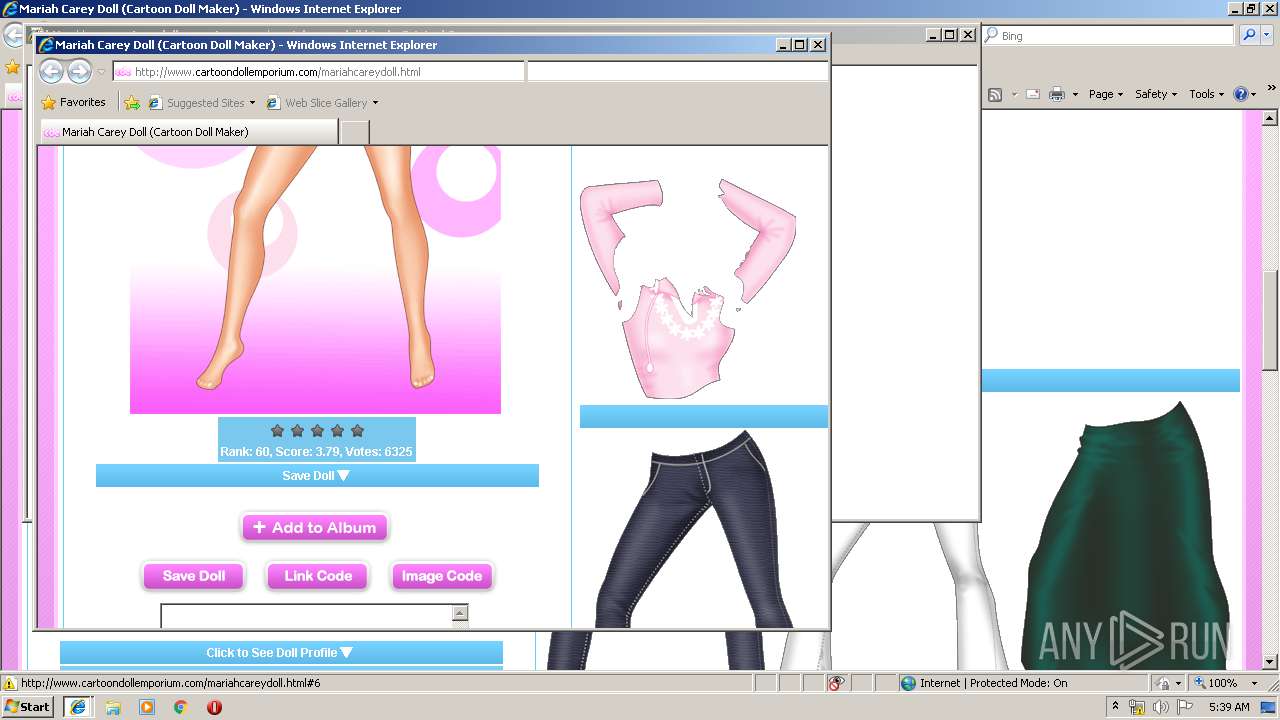The image size is (1280, 720).
Task: Open the Print options dropdown arrow
Action: pos(1075,94)
